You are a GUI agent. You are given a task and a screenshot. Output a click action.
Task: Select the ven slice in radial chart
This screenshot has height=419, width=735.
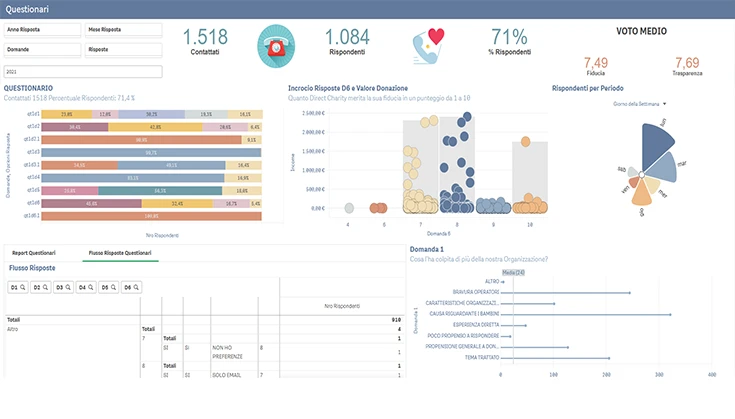point(634,182)
